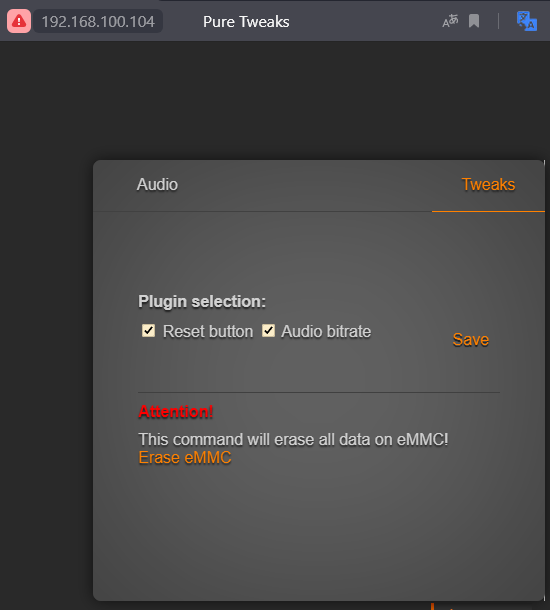Click the Pure Tweaks page title
The image size is (550, 610).
[246, 22]
